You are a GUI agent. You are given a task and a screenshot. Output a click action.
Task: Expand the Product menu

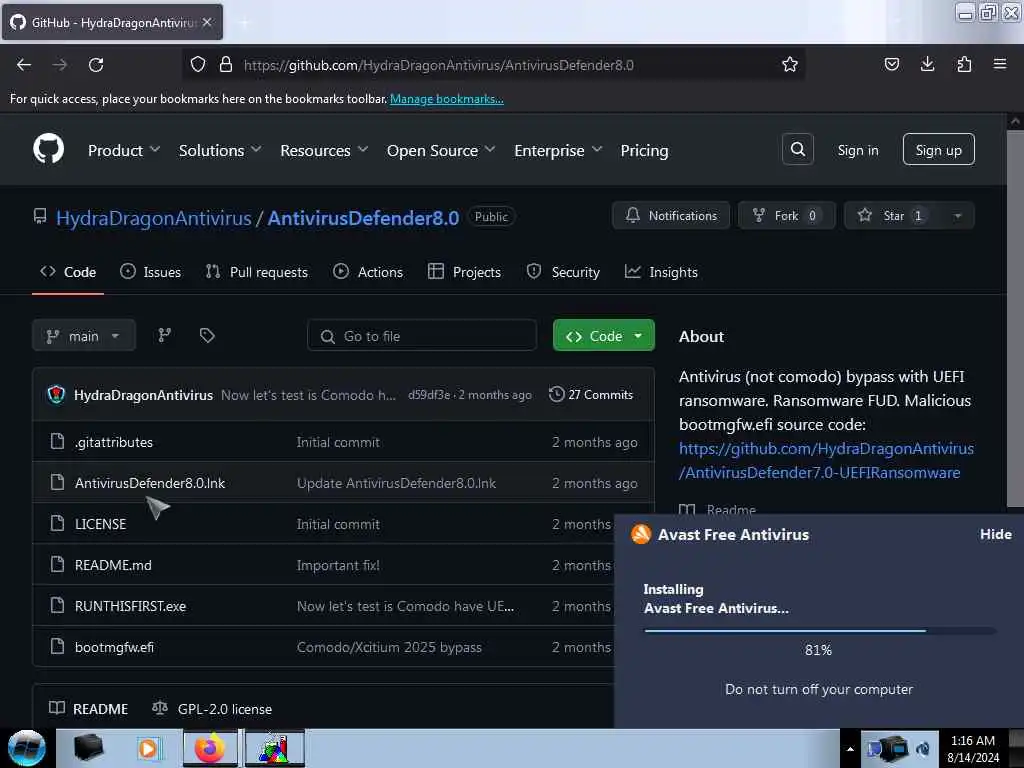coord(123,150)
